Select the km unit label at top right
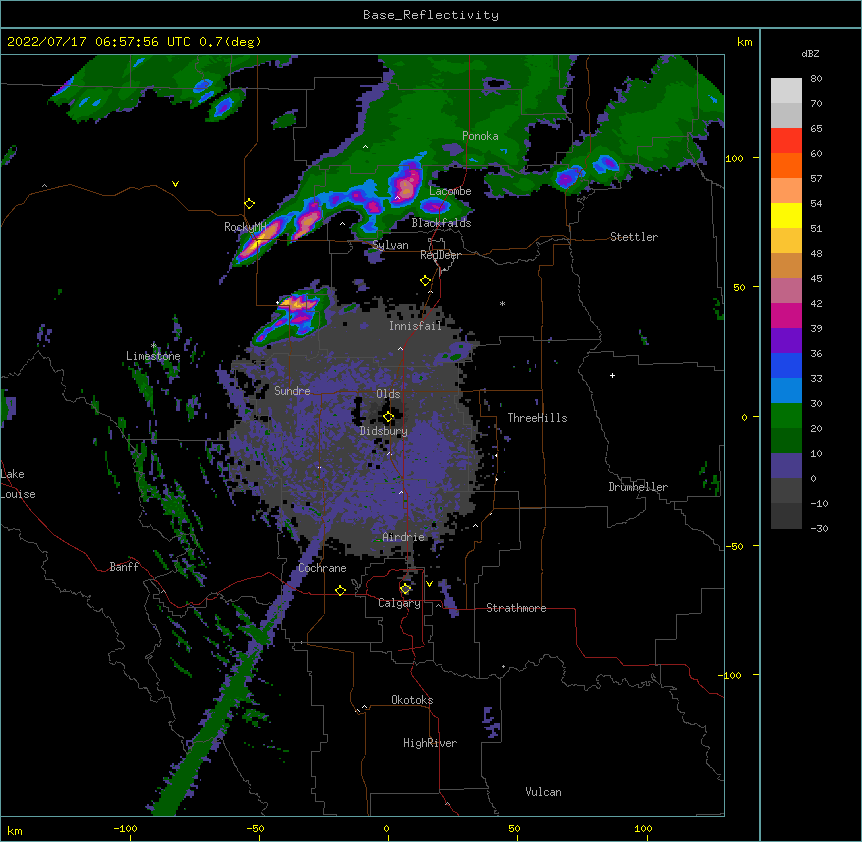862x842 pixels. point(744,42)
